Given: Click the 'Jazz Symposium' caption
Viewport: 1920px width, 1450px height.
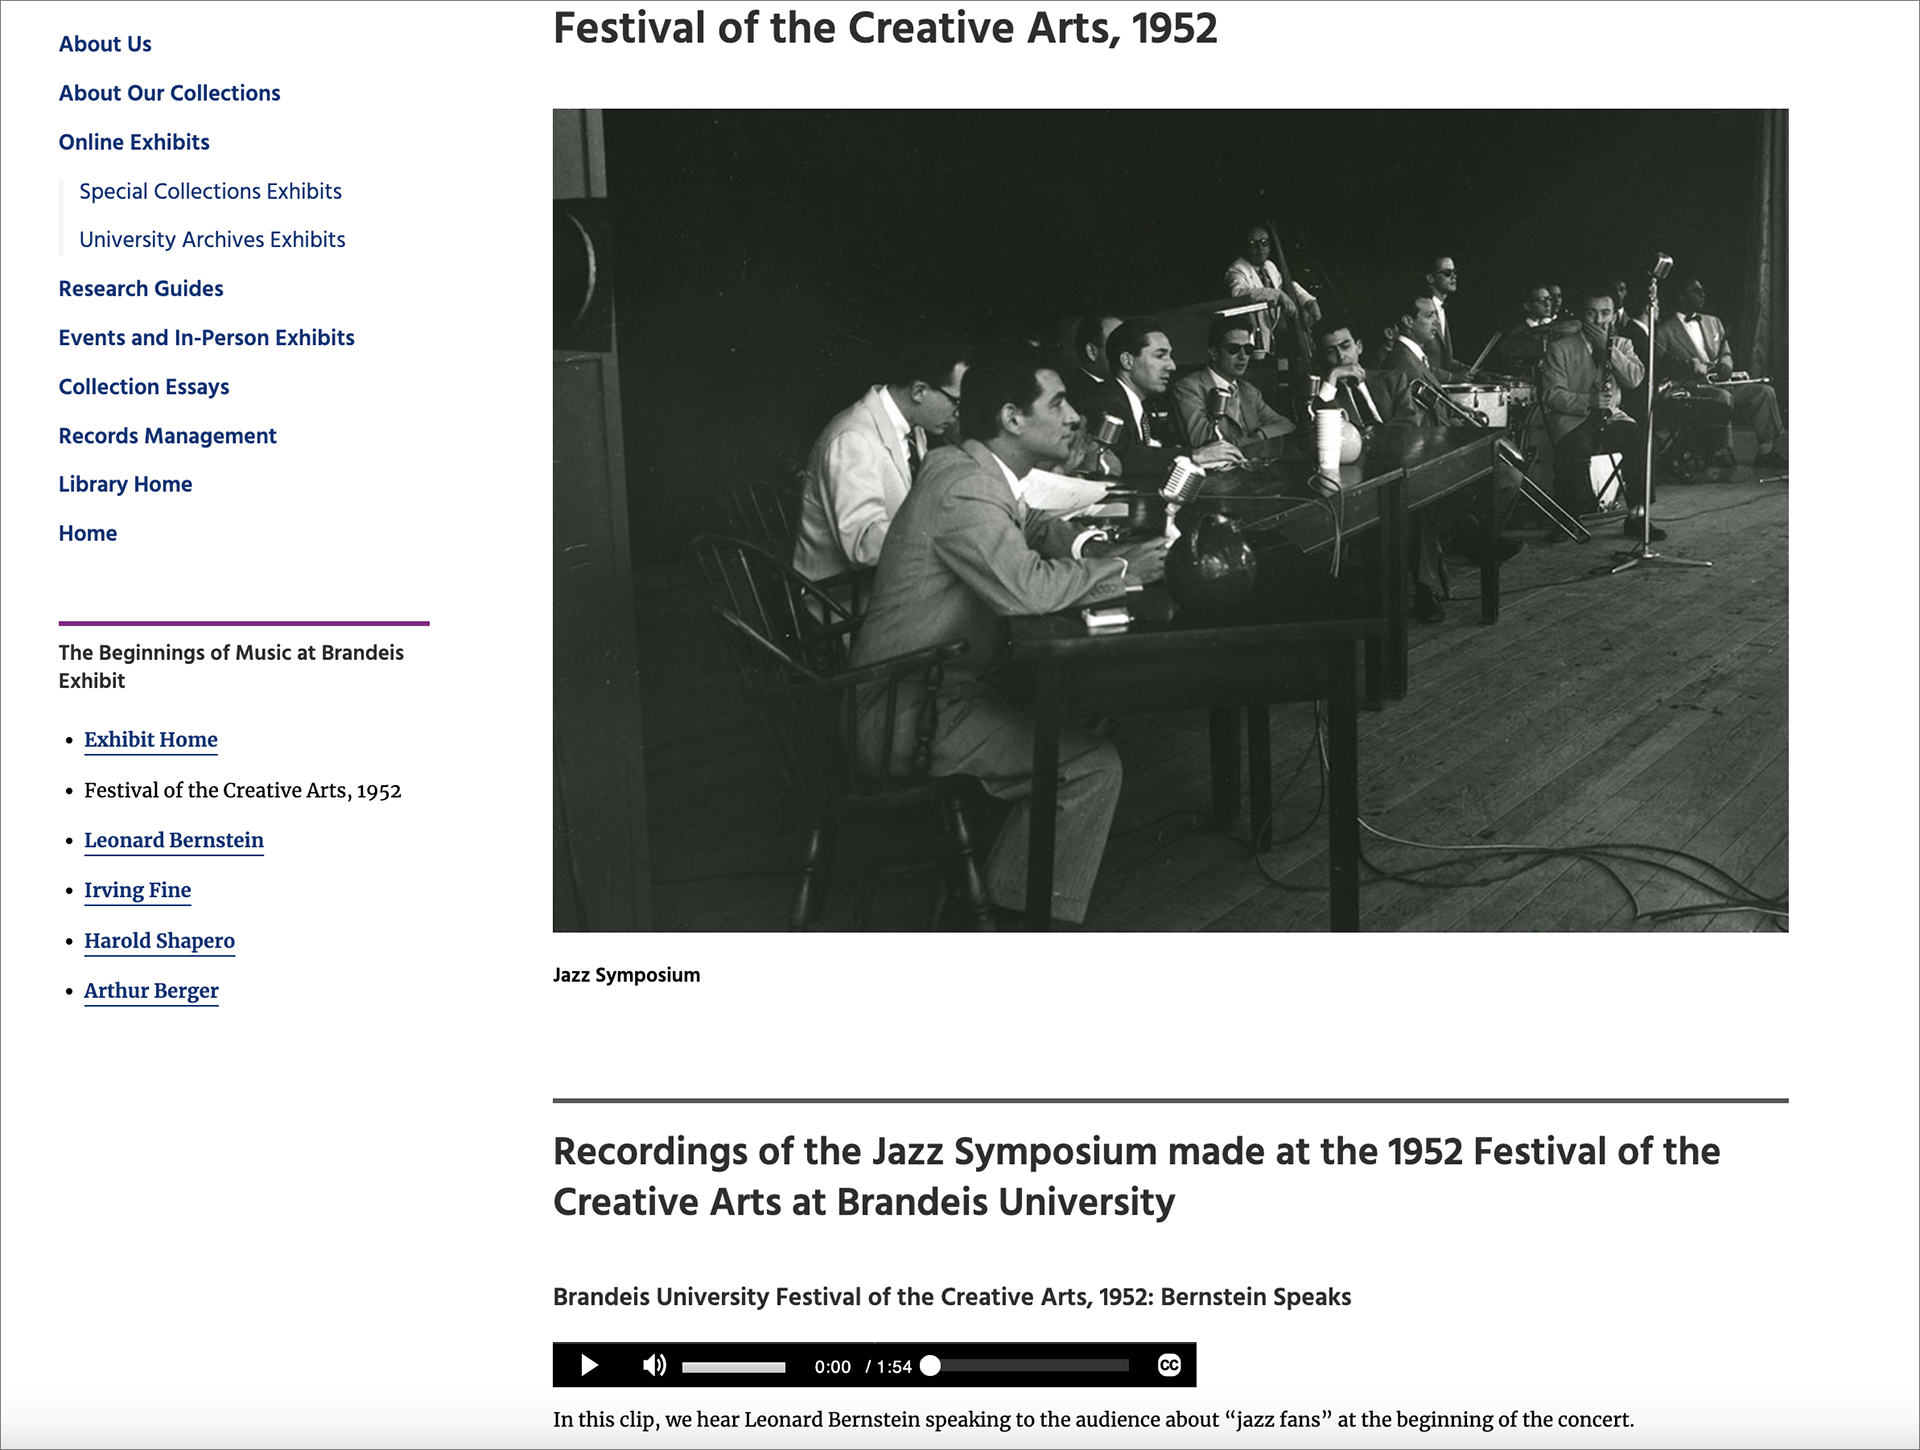Looking at the screenshot, I should point(626,975).
